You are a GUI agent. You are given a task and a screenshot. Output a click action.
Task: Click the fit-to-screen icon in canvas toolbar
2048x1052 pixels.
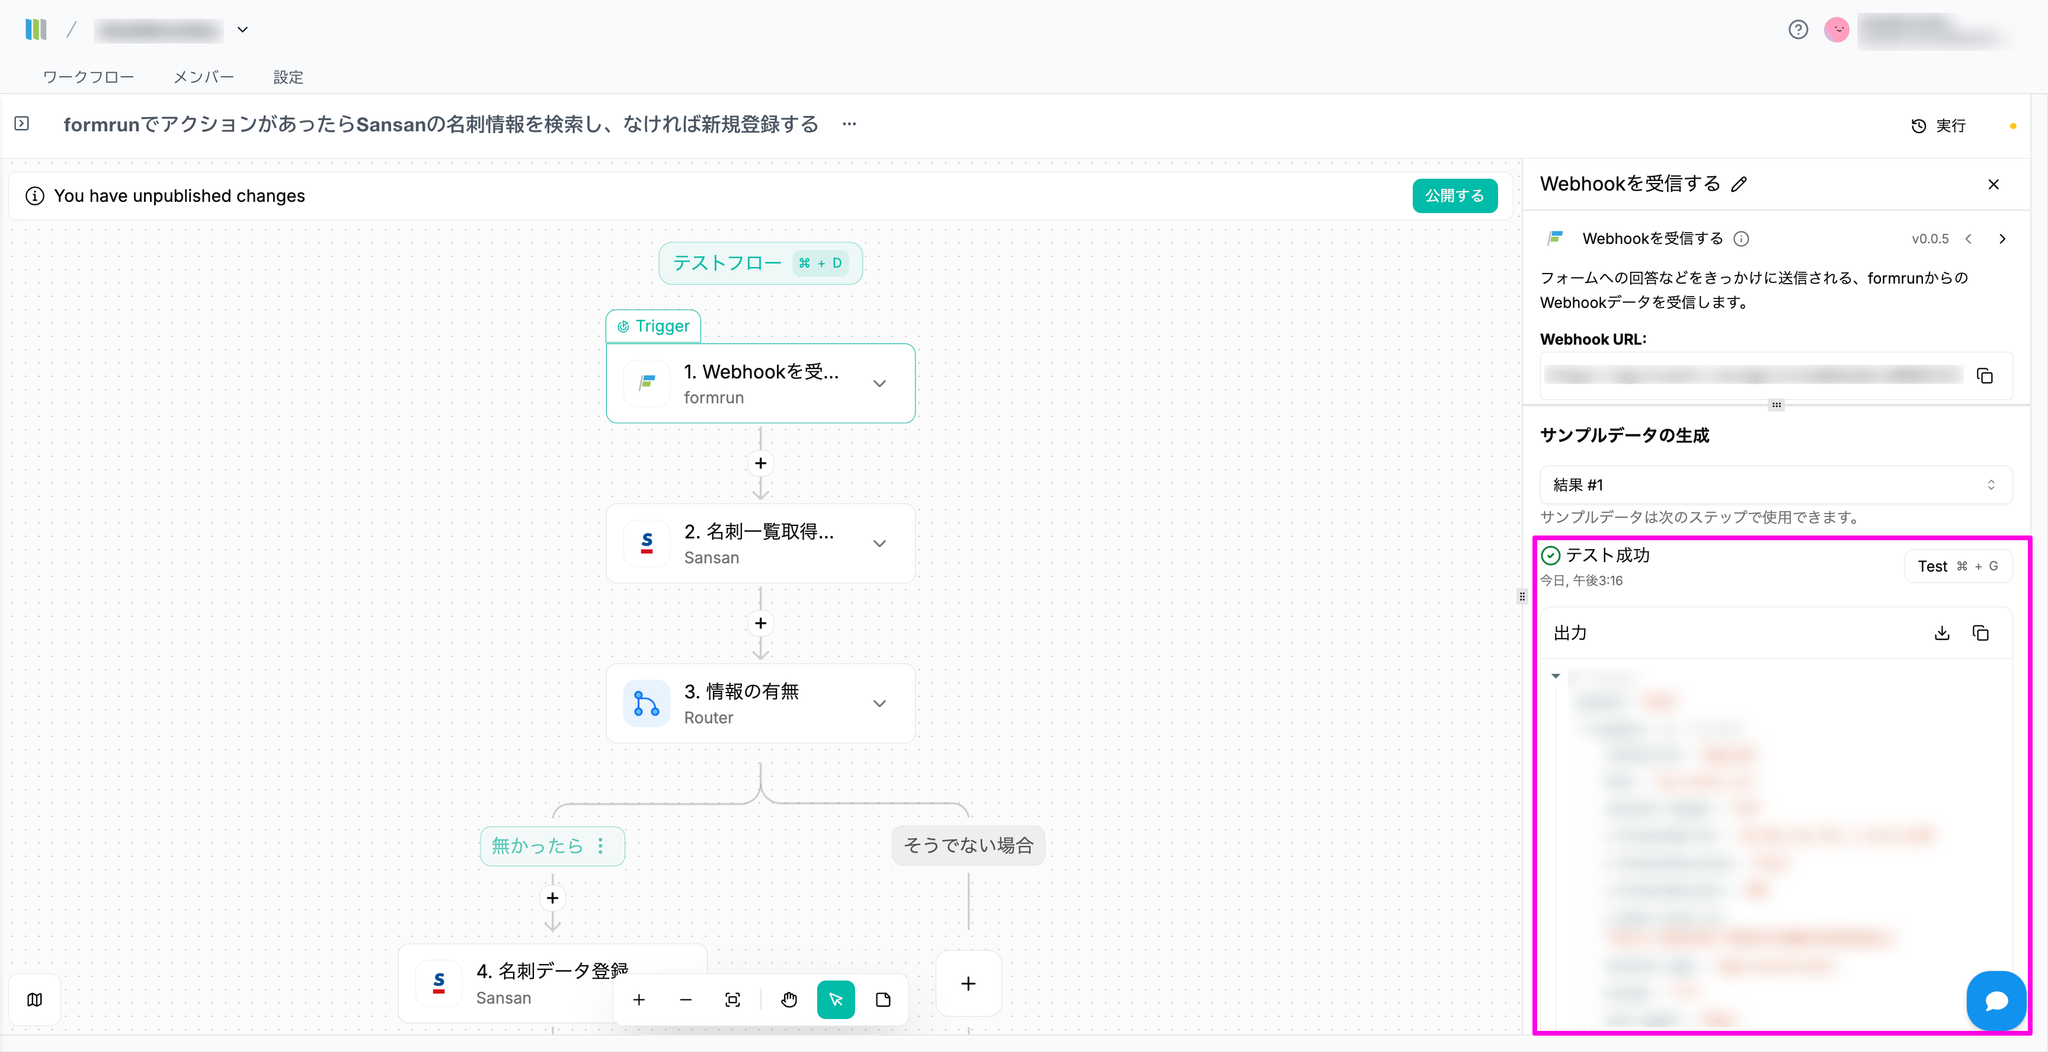tap(733, 1000)
